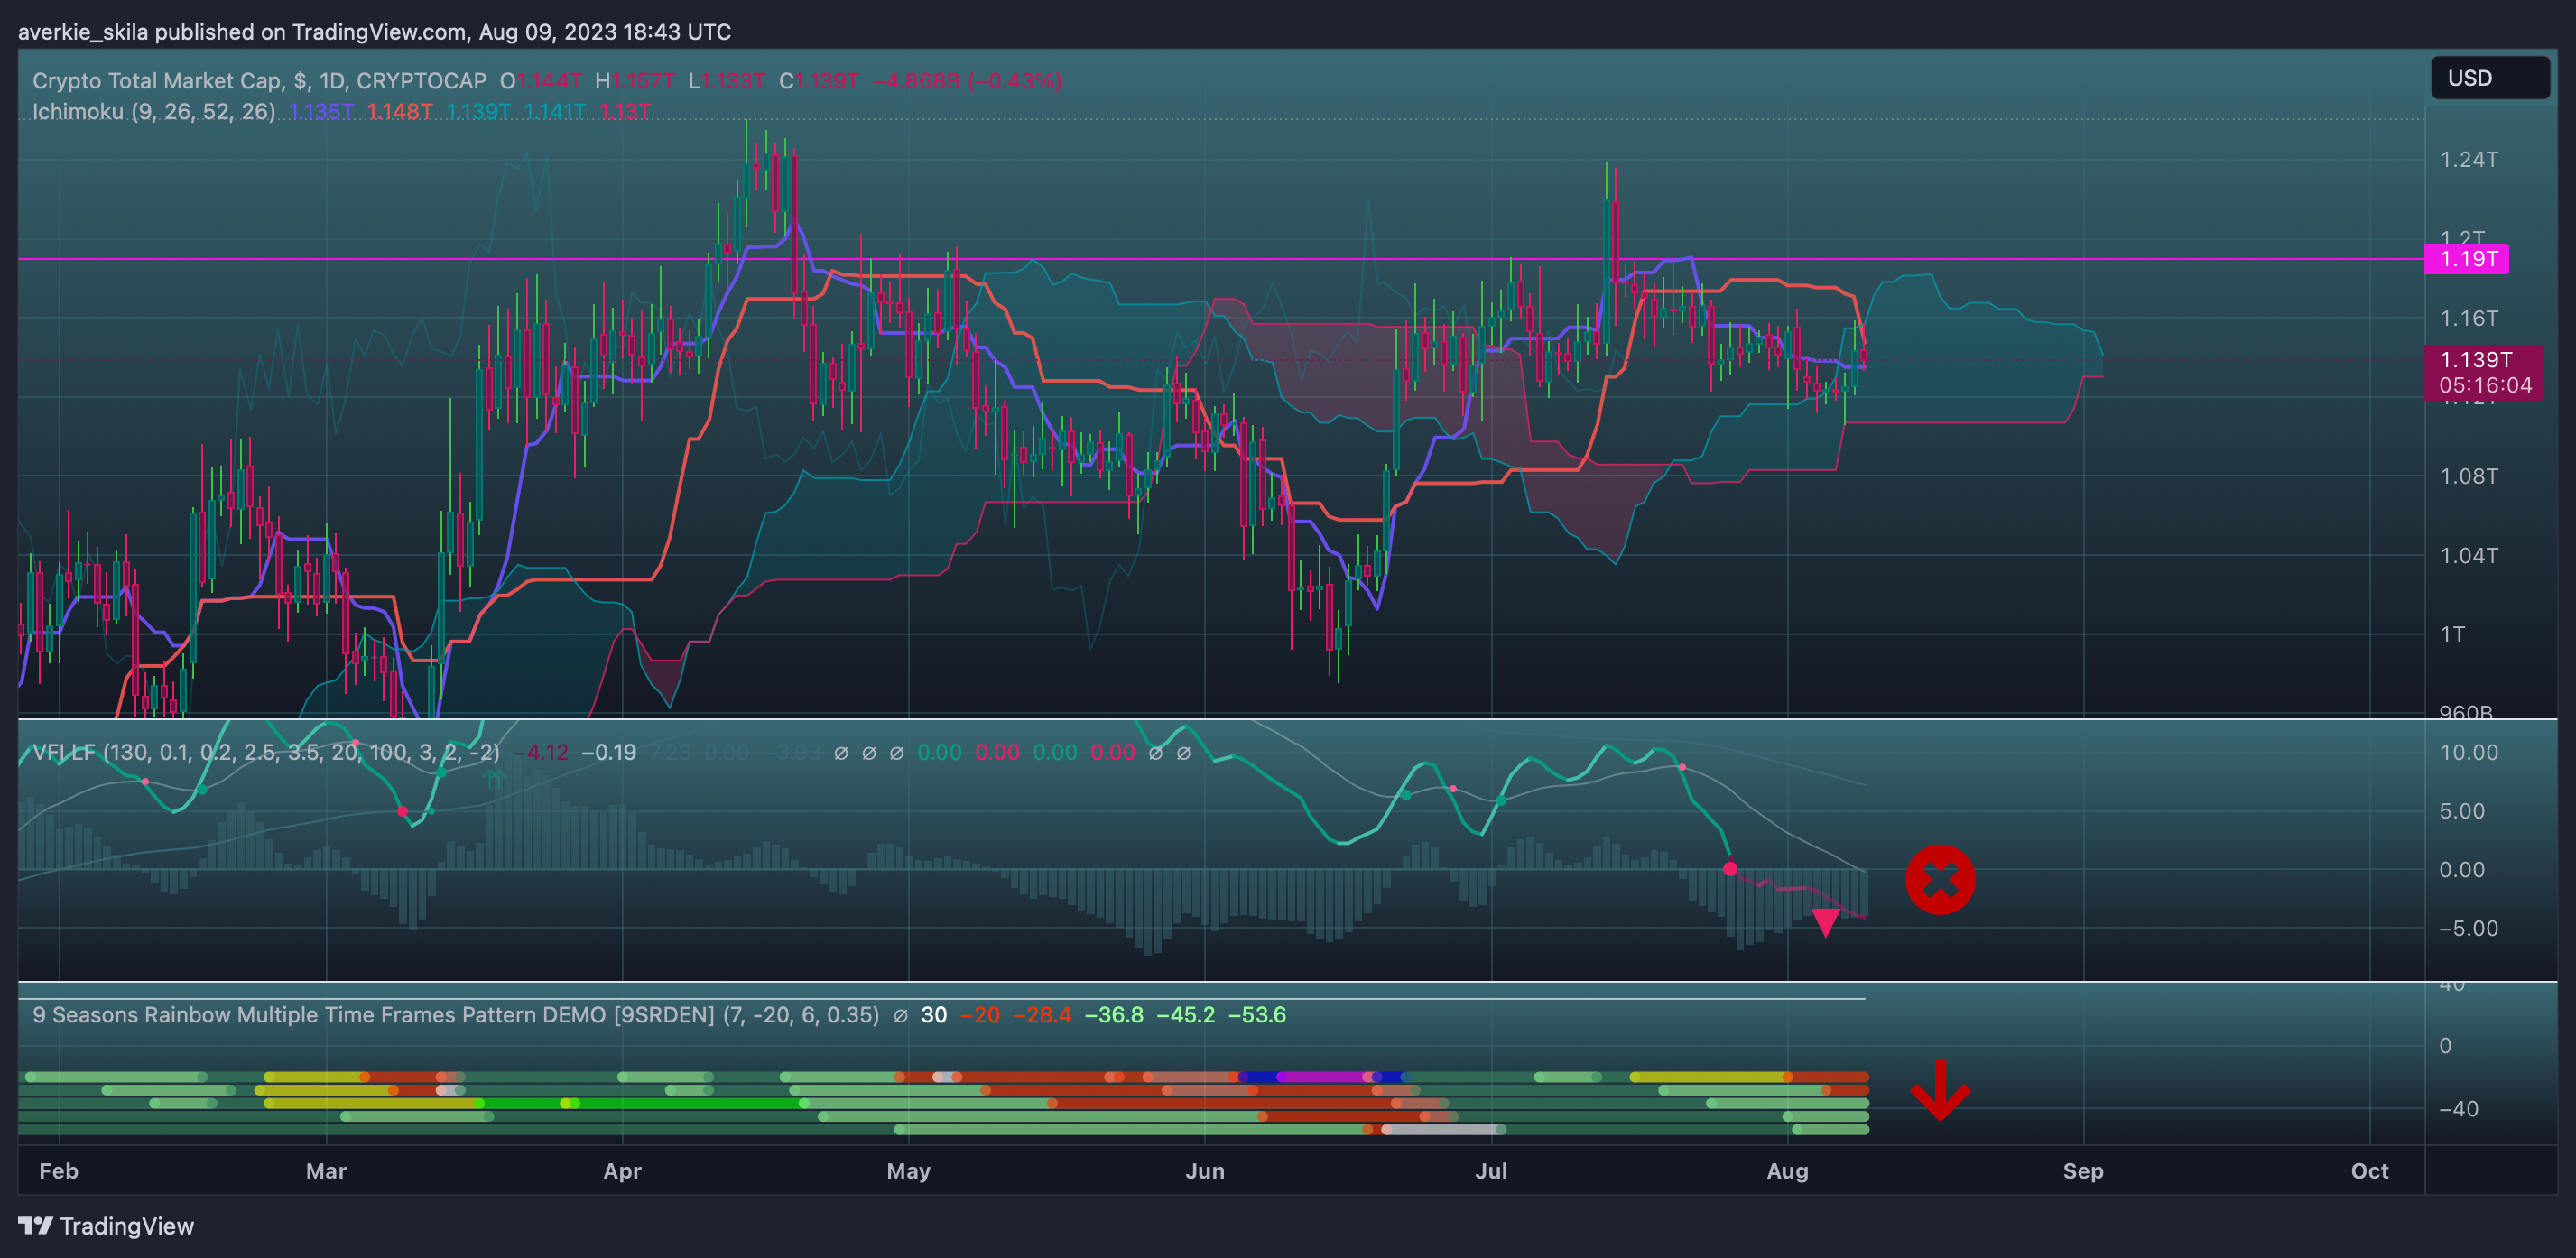2576x1258 pixels.
Task: Click the Oct time axis label
Action: coord(2370,1171)
